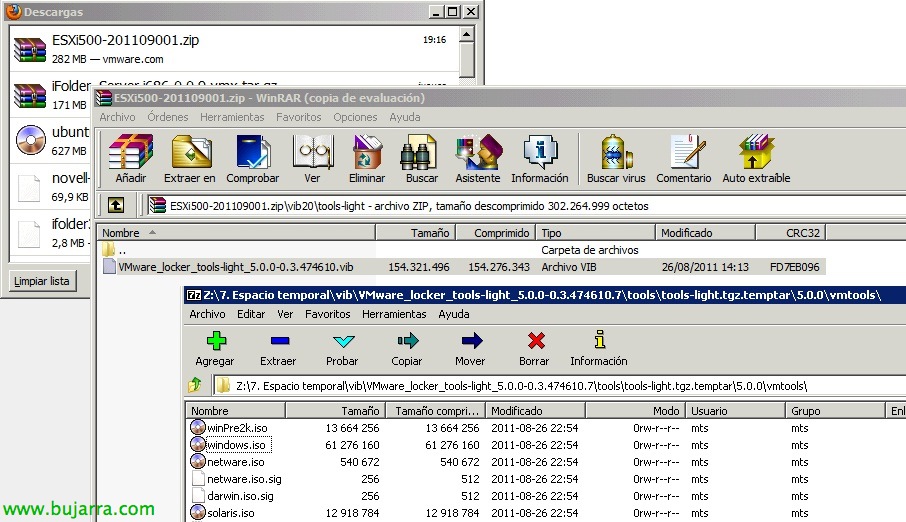The image size is (906, 522).
Task: Open Favoritos menu in 7-Zip
Action: click(x=327, y=314)
